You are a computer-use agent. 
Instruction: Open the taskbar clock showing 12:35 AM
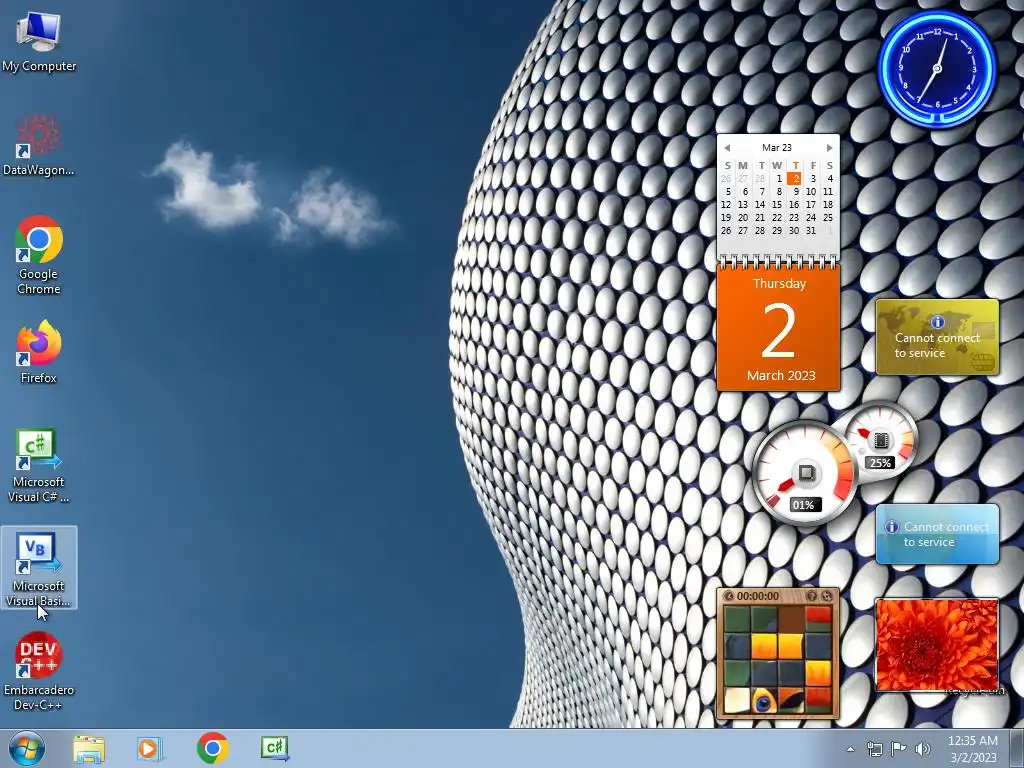pos(972,741)
